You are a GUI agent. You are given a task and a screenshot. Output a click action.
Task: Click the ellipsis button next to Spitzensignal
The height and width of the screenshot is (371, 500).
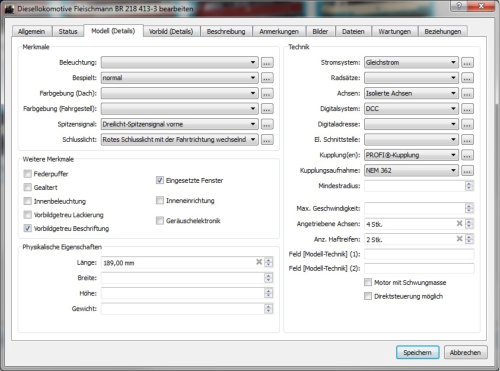(x=267, y=124)
